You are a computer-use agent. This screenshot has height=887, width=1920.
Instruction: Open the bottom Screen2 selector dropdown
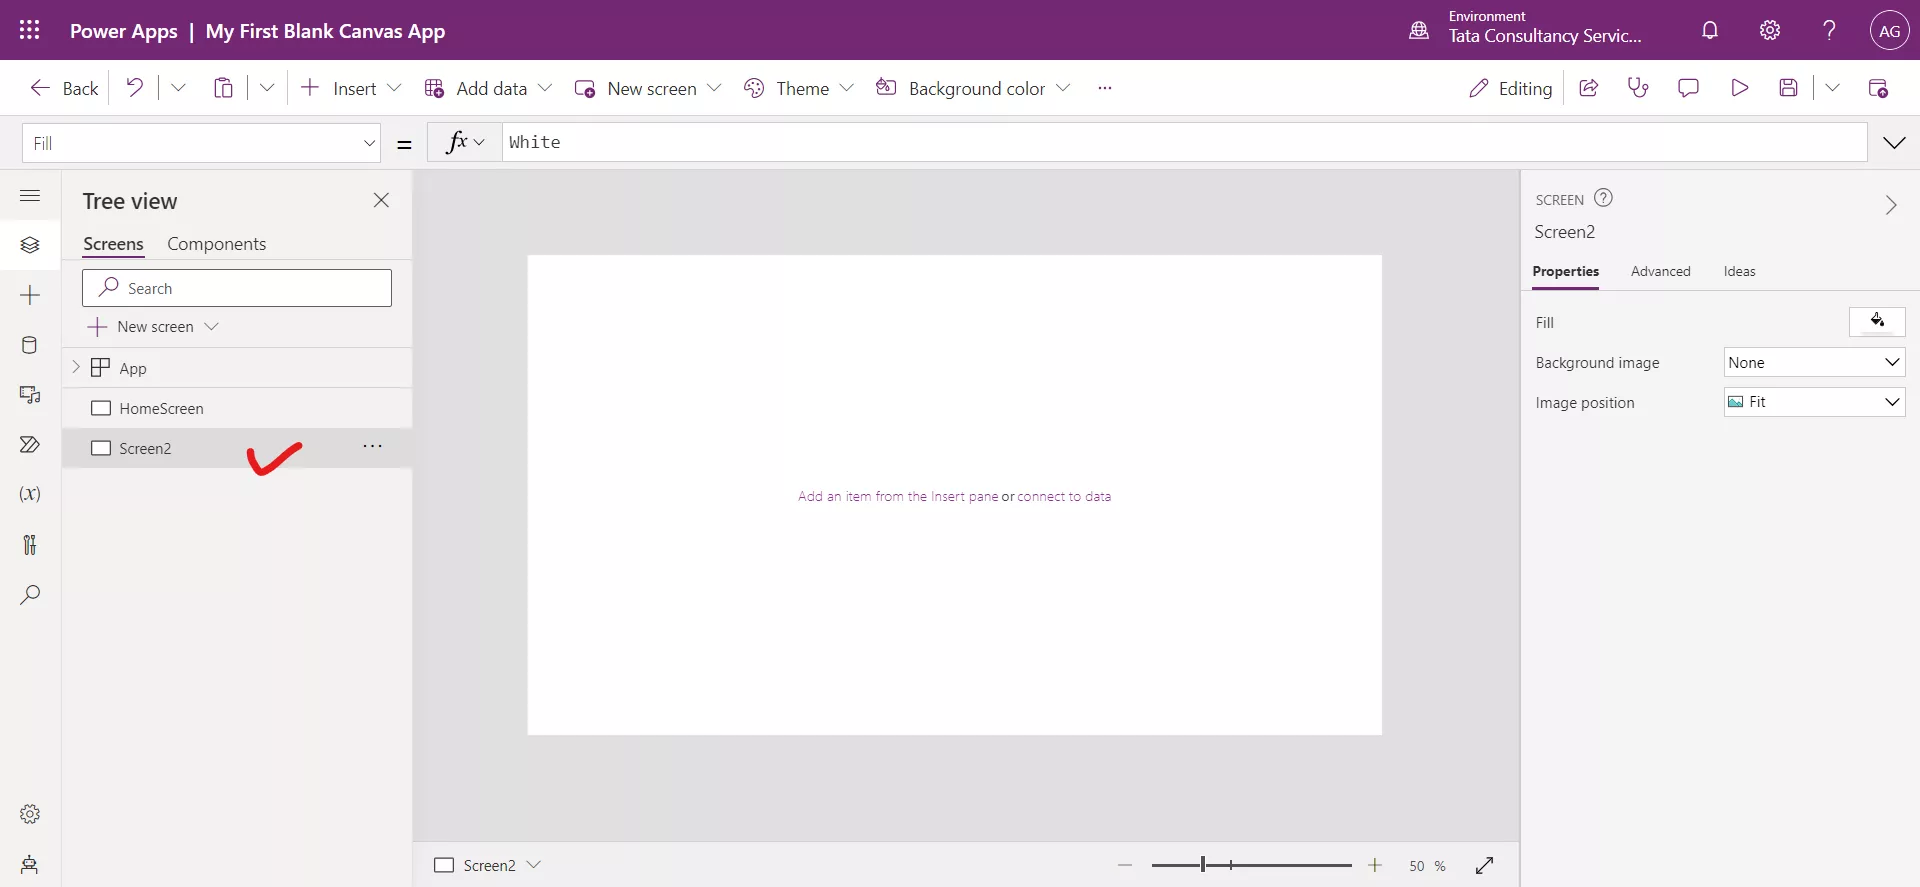click(533, 865)
